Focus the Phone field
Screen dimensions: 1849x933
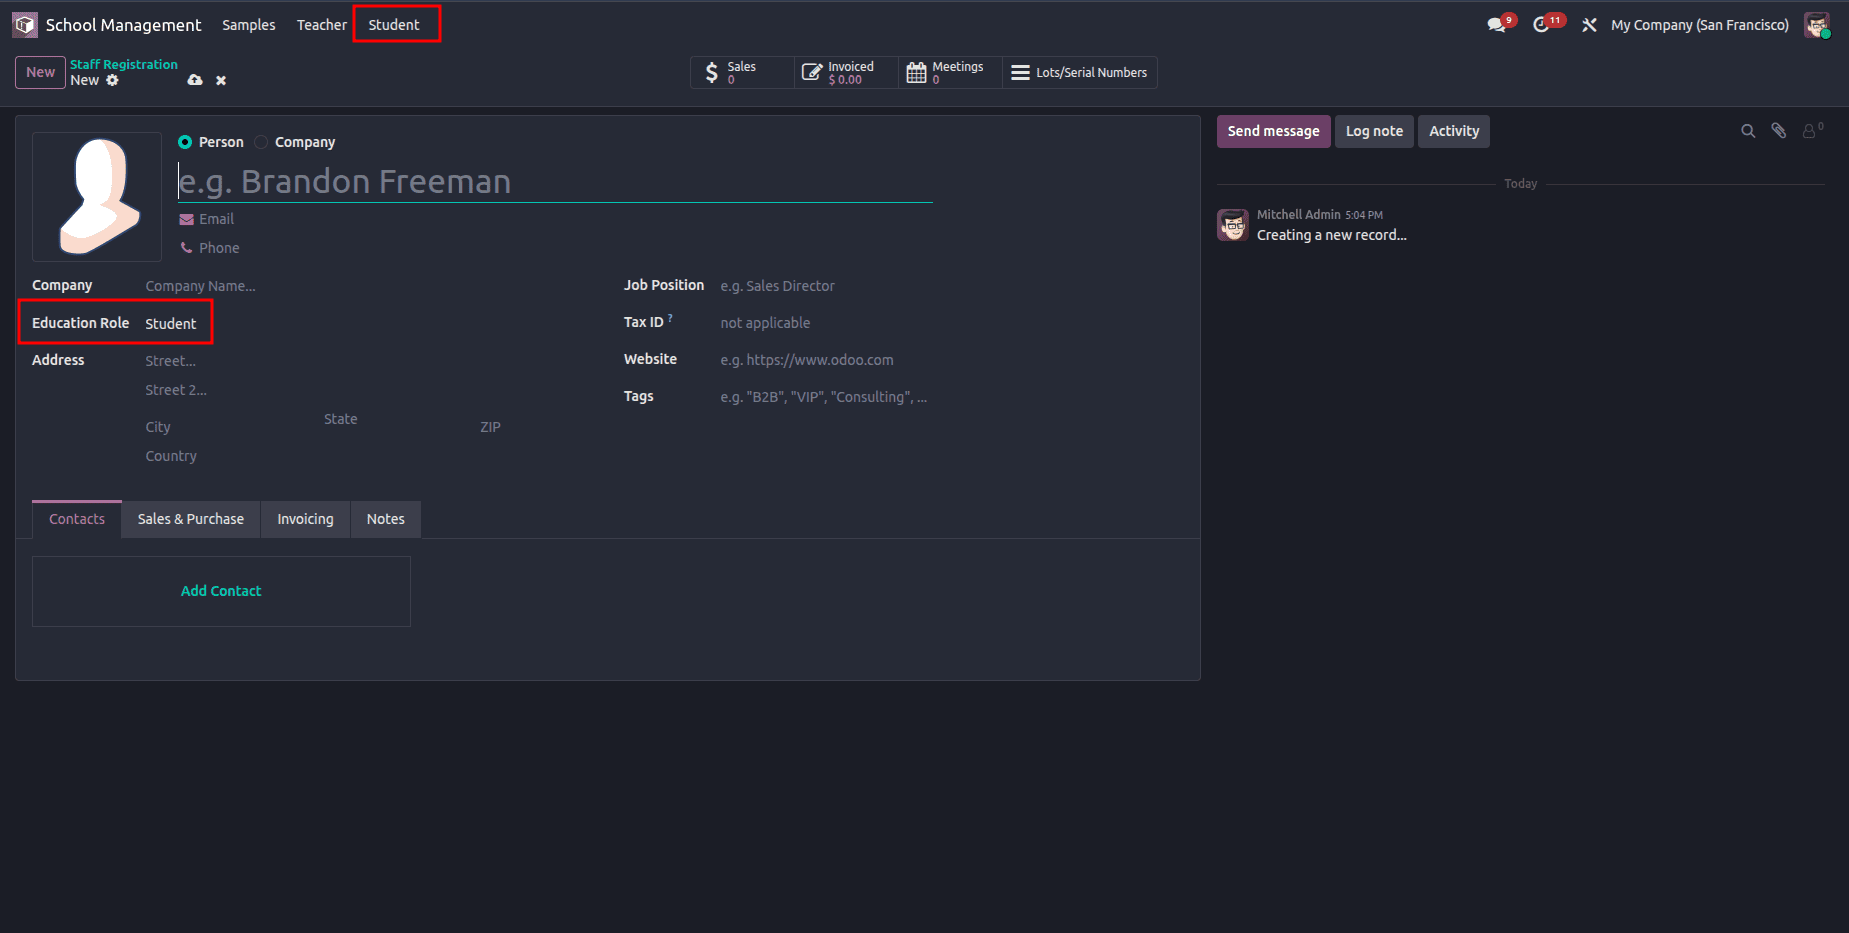[x=566, y=248]
